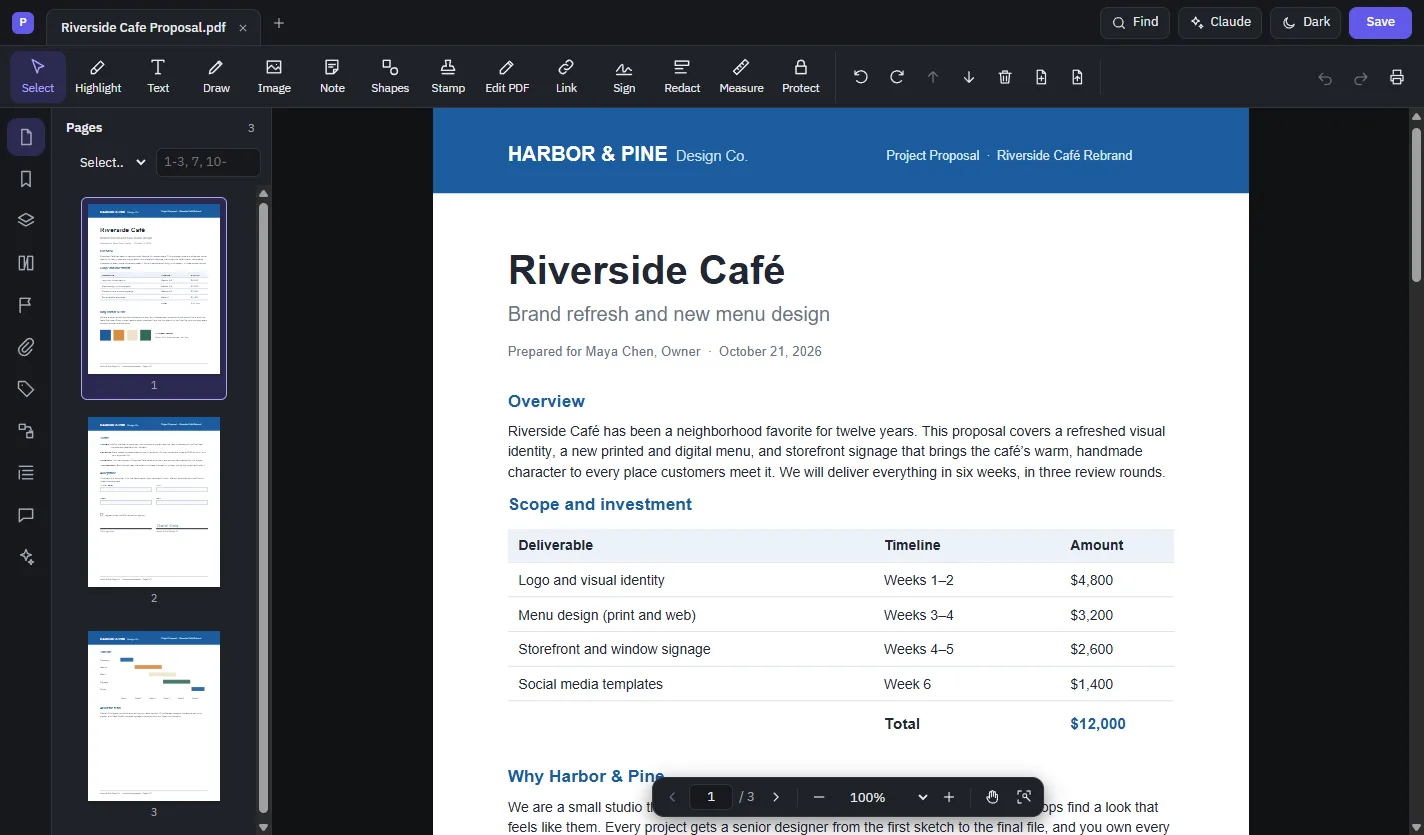Open the Tags sidebar panel
Image resolution: width=1424 pixels, height=835 pixels.
pos(26,389)
